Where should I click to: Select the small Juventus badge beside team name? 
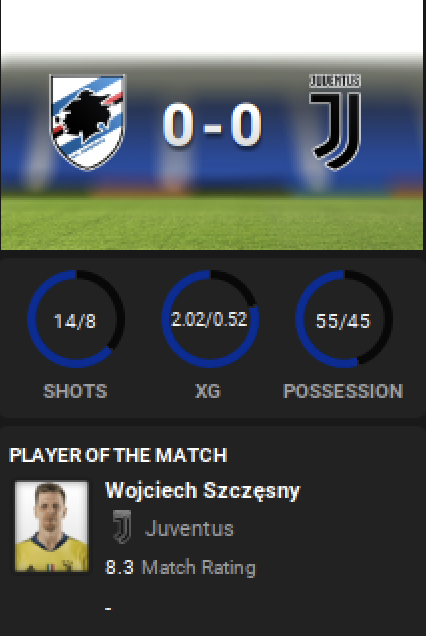[122, 527]
